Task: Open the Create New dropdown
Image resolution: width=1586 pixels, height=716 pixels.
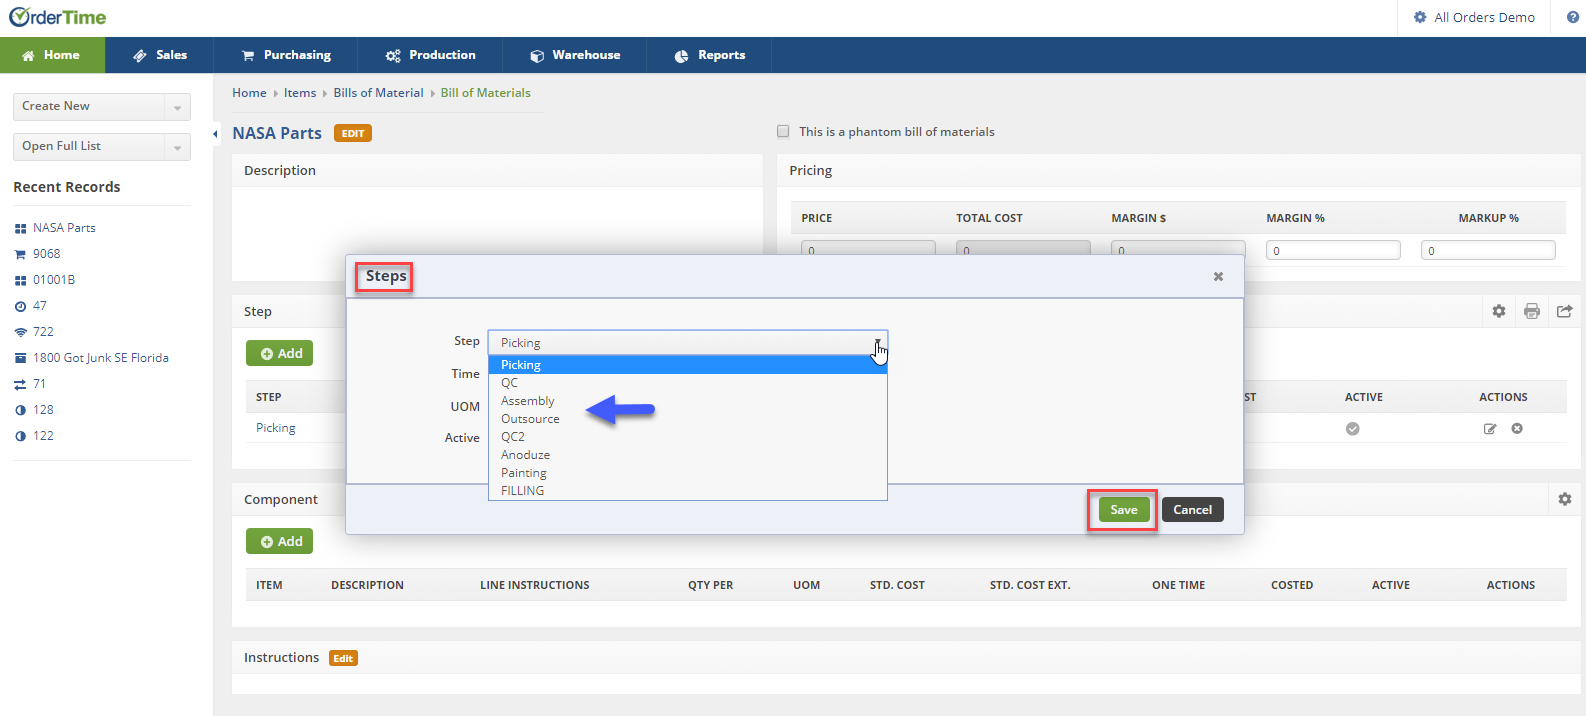Action: [102, 106]
